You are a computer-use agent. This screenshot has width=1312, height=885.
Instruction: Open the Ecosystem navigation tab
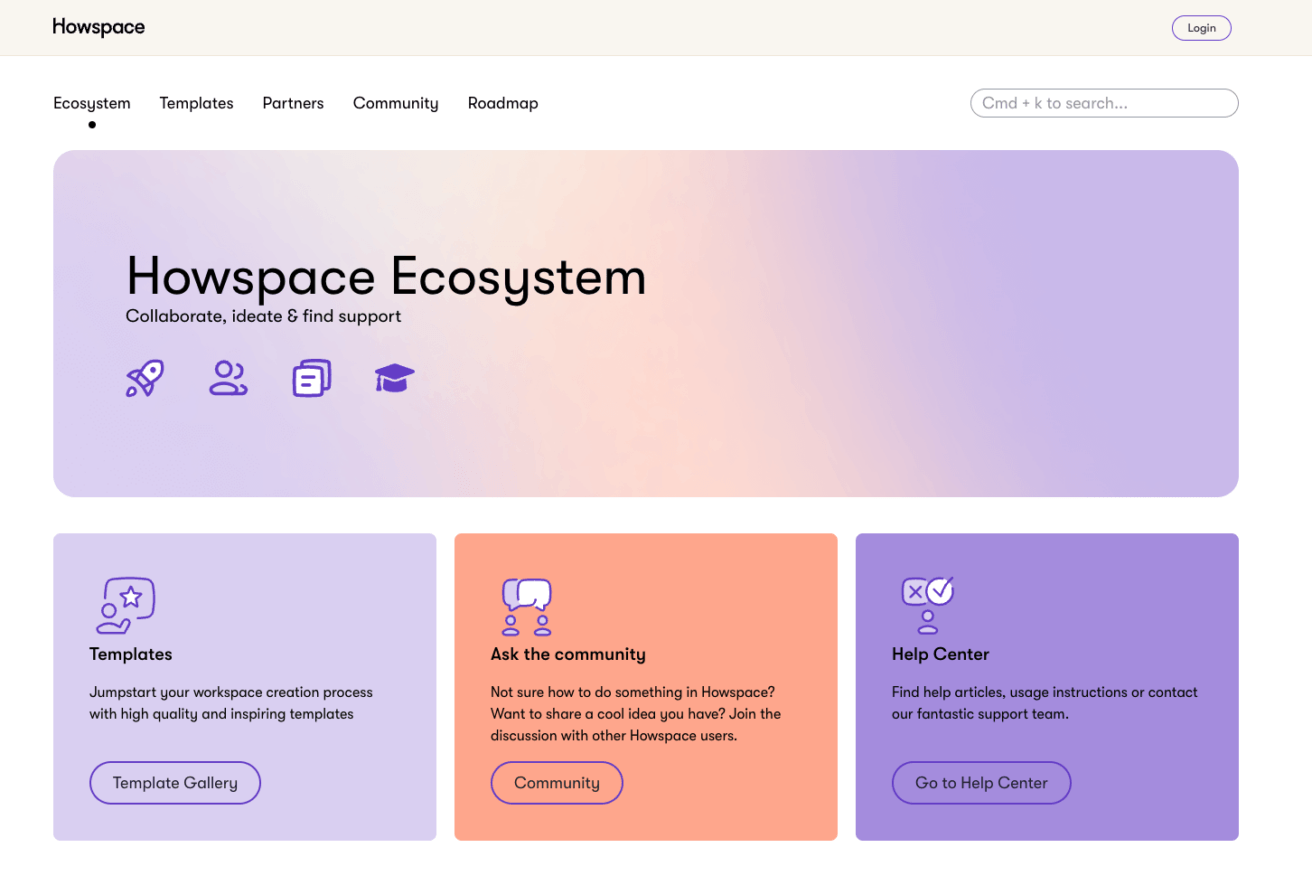[92, 103]
